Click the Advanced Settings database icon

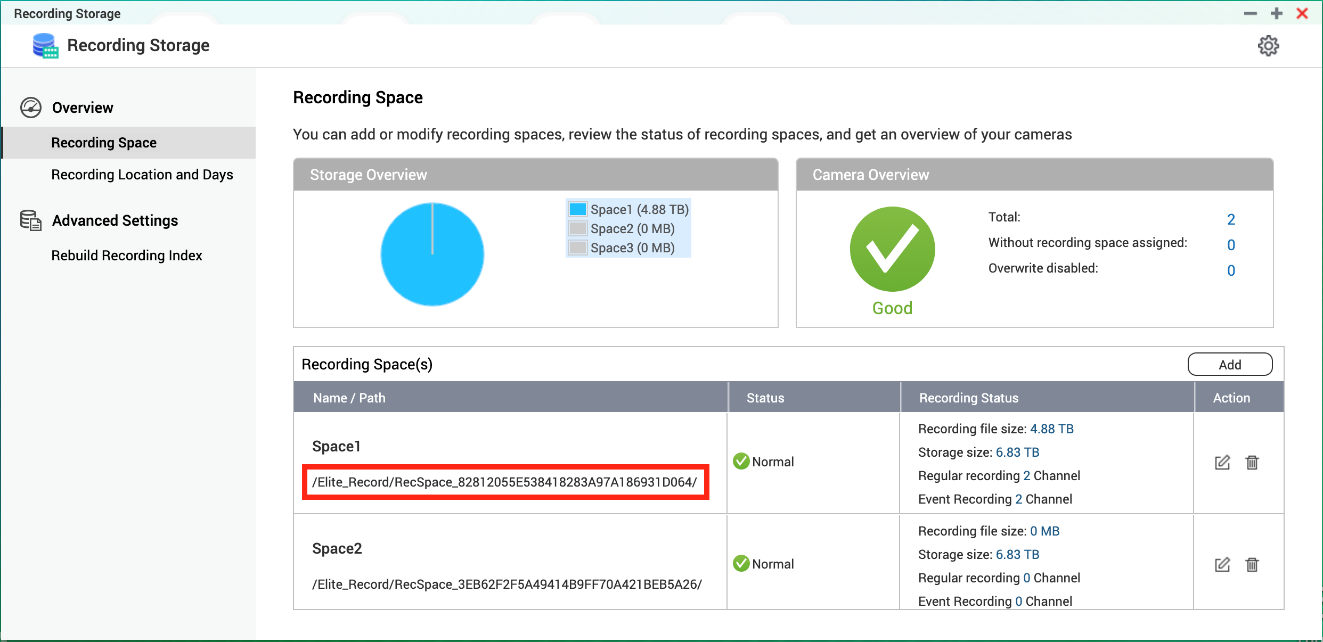[x=31, y=221]
